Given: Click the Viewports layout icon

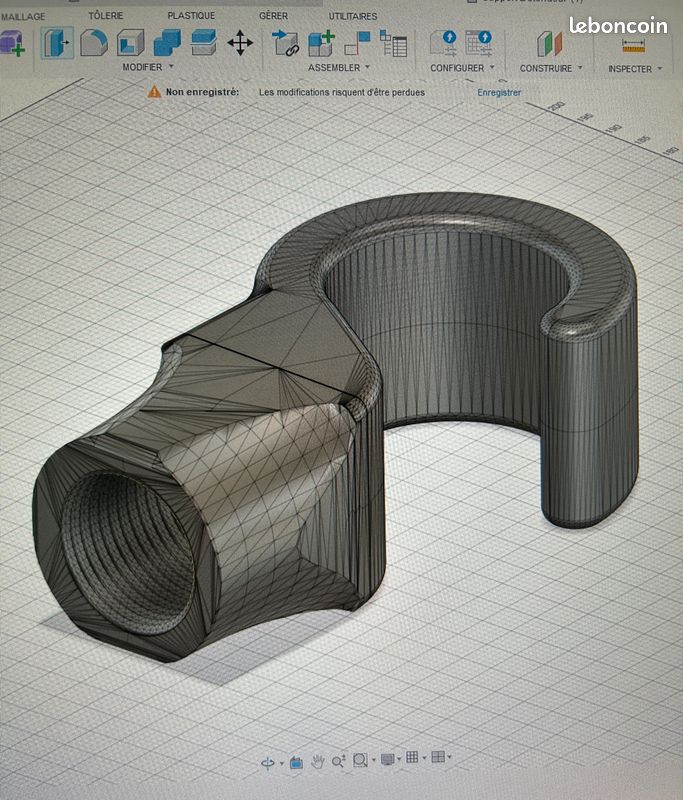Looking at the screenshot, I should pyautogui.click(x=438, y=757).
